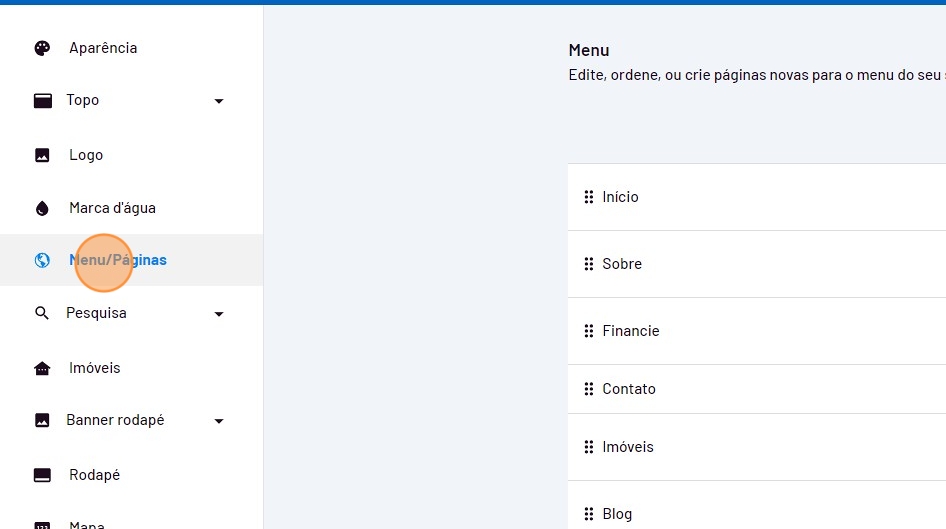The image size is (946, 529).
Task: Click the Topo section icon in sidebar
Action: pyautogui.click(x=42, y=100)
